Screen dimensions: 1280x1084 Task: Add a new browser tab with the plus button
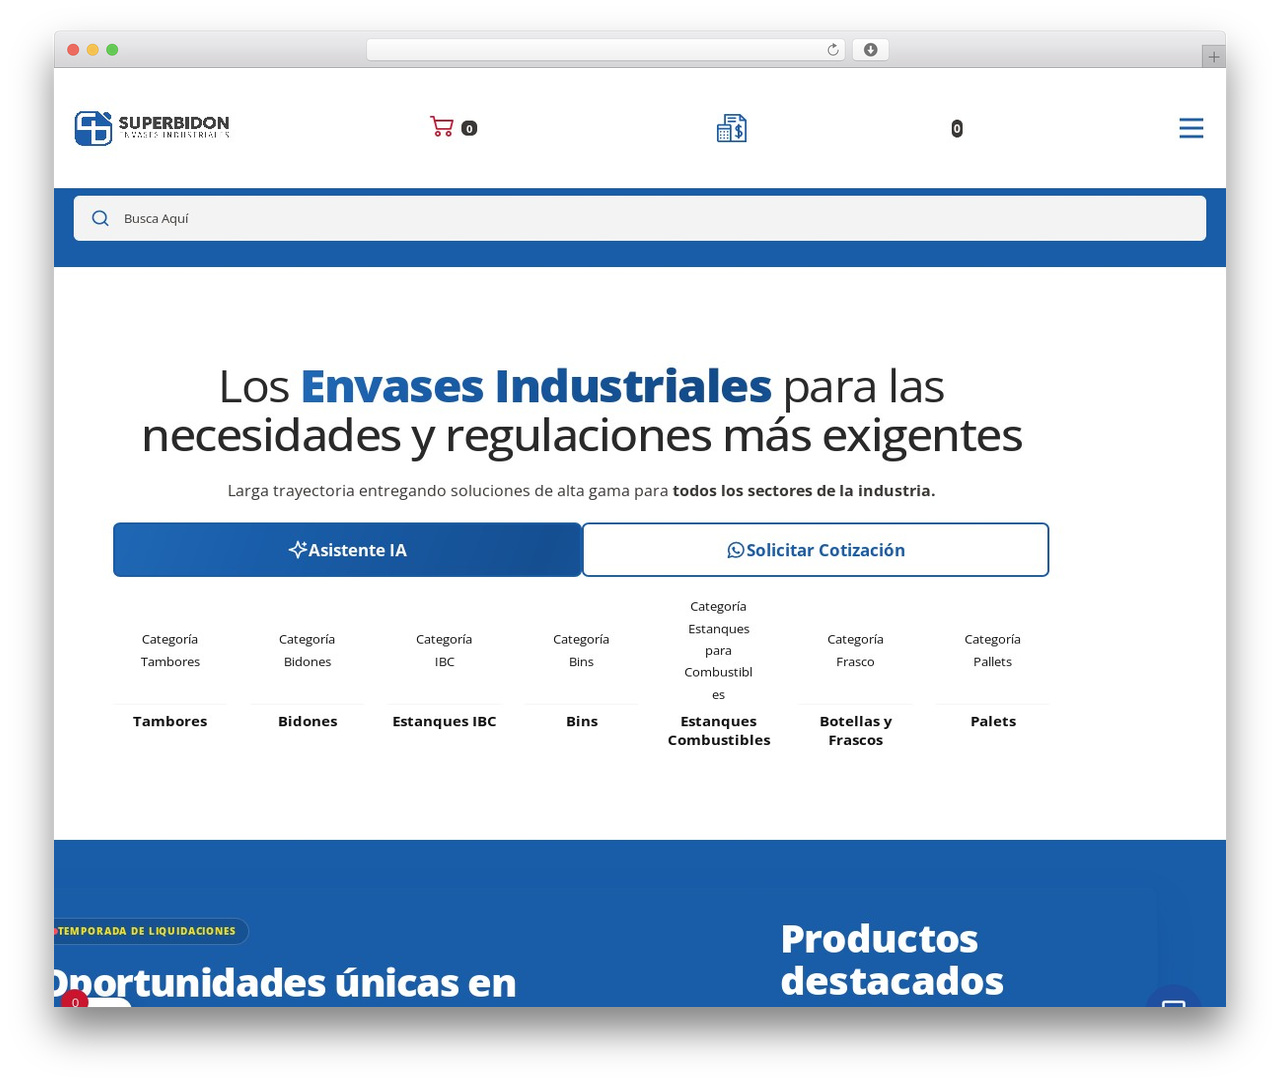(x=1213, y=57)
